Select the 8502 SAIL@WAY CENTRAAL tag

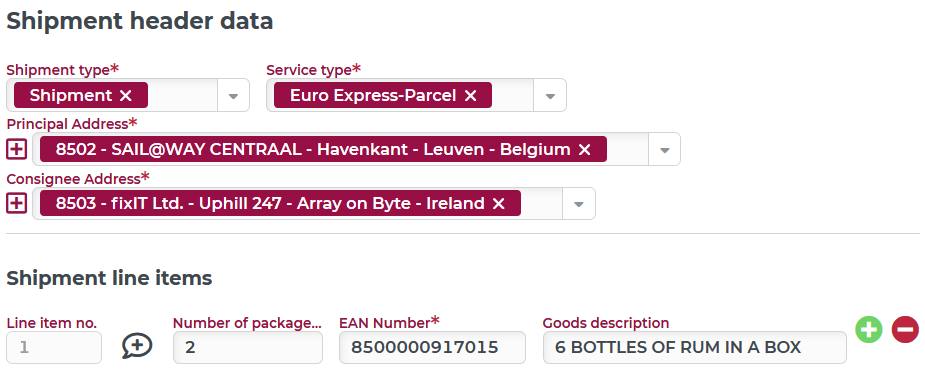313,150
